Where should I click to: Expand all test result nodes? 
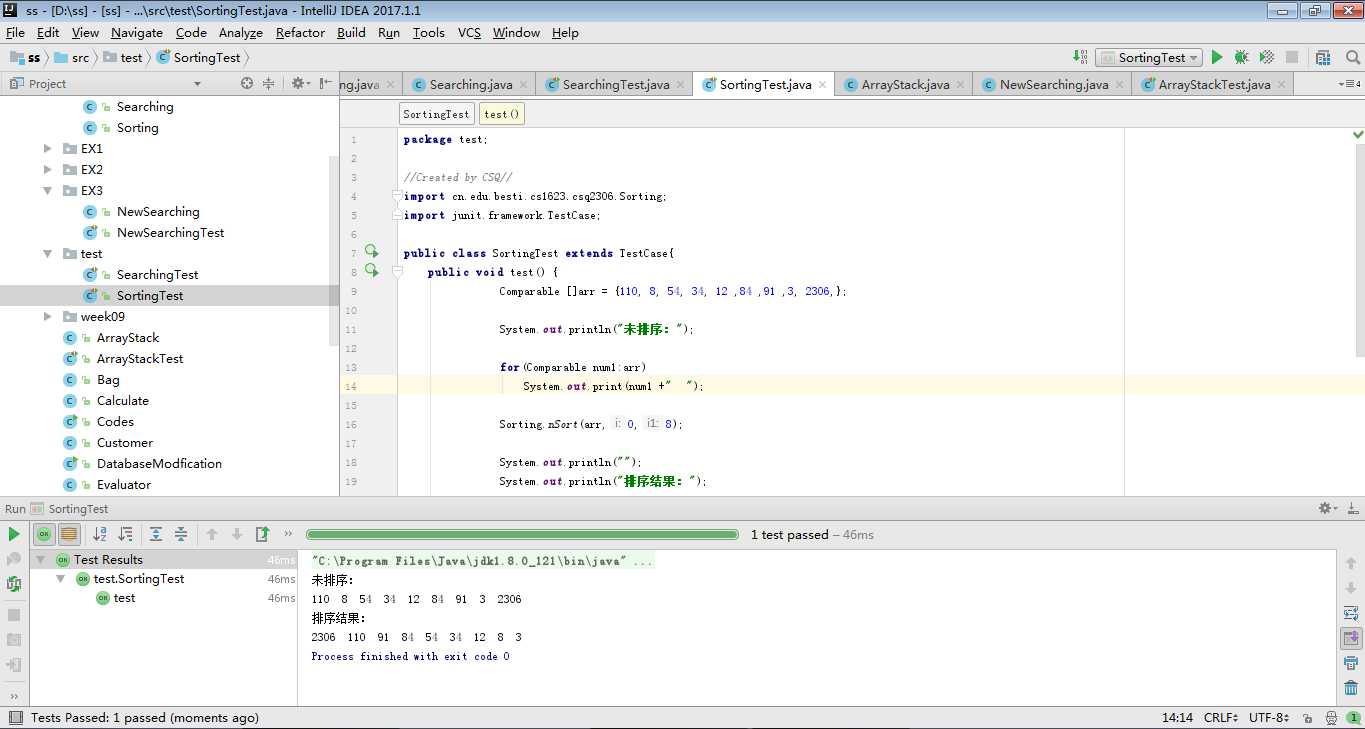click(156, 534)
